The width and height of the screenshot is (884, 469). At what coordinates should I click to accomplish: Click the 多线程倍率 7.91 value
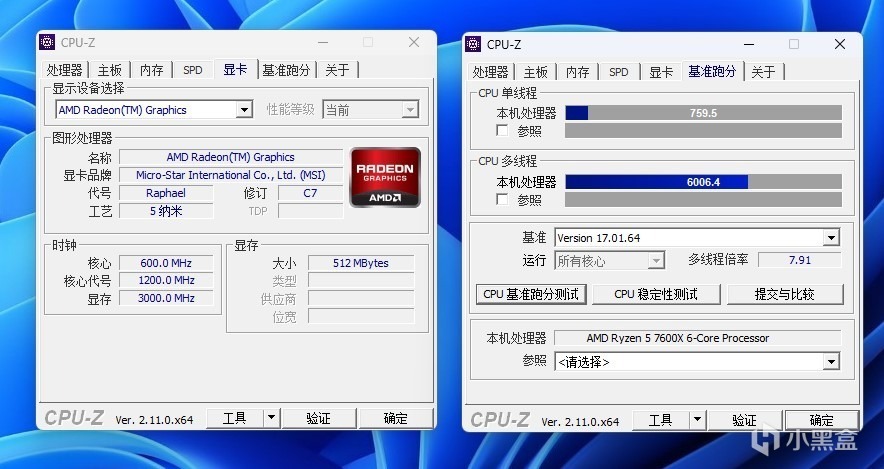(x=799, y=260)
